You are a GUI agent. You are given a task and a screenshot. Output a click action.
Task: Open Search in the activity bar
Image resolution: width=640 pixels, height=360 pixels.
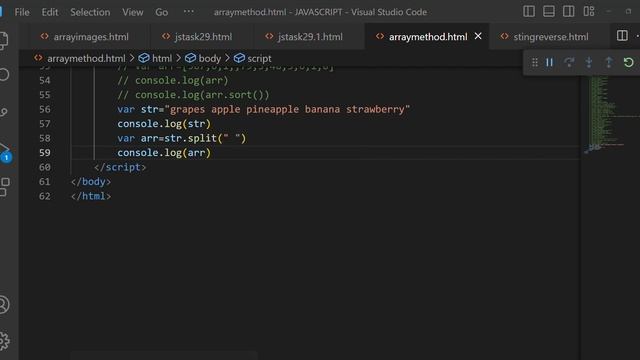pos(4,75)
